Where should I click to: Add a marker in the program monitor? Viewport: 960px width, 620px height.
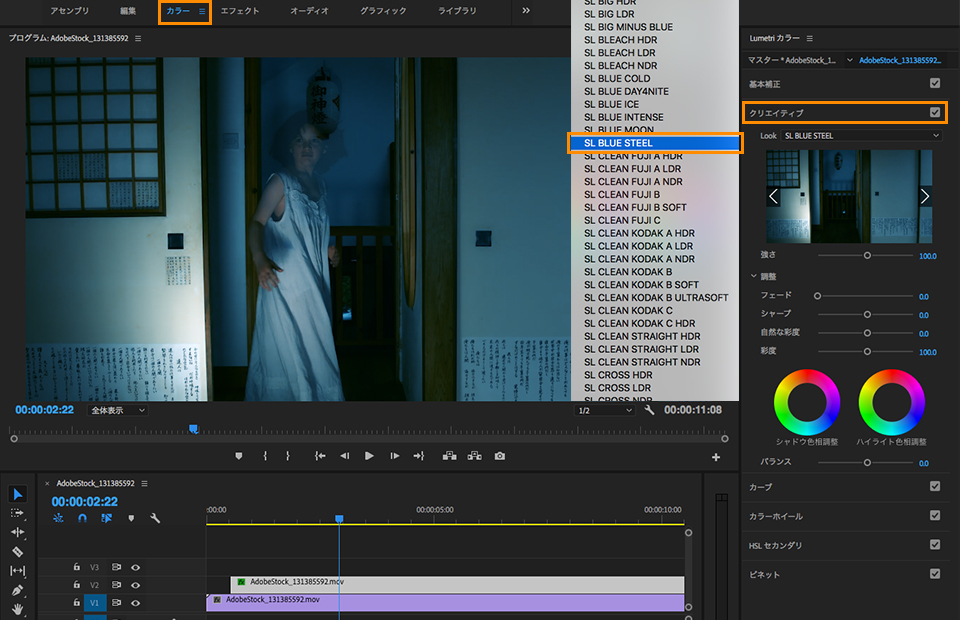(x=239, y=456)
